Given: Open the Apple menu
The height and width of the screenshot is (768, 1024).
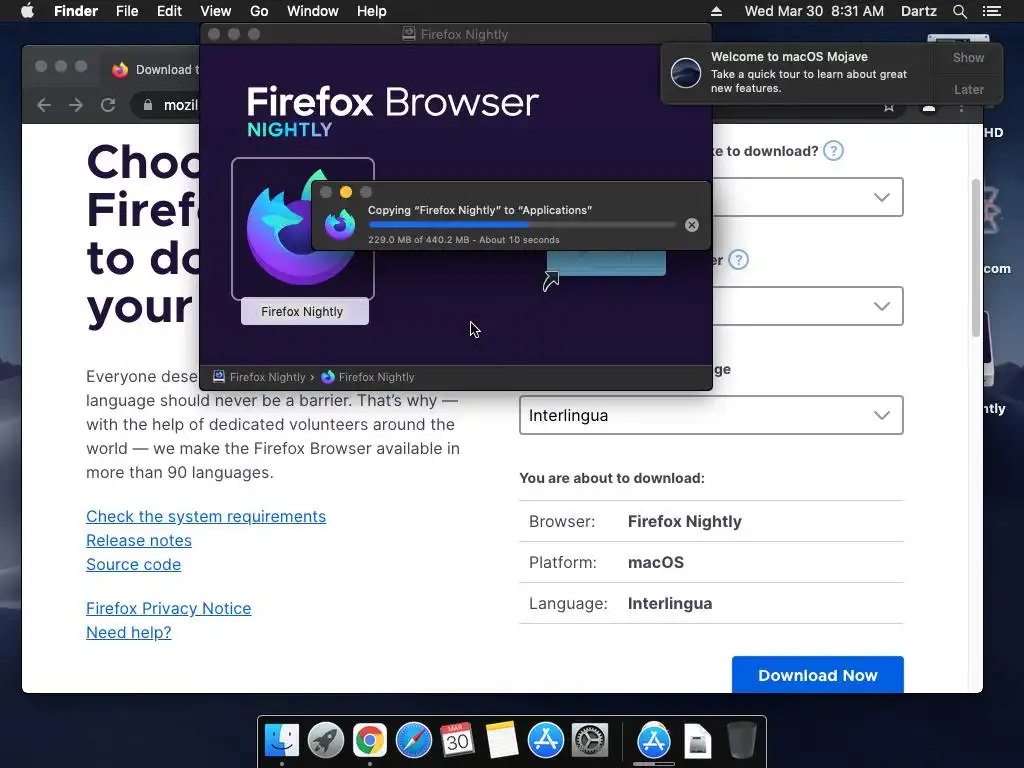Looking at the screenshot, I should [x=27, y=11].
